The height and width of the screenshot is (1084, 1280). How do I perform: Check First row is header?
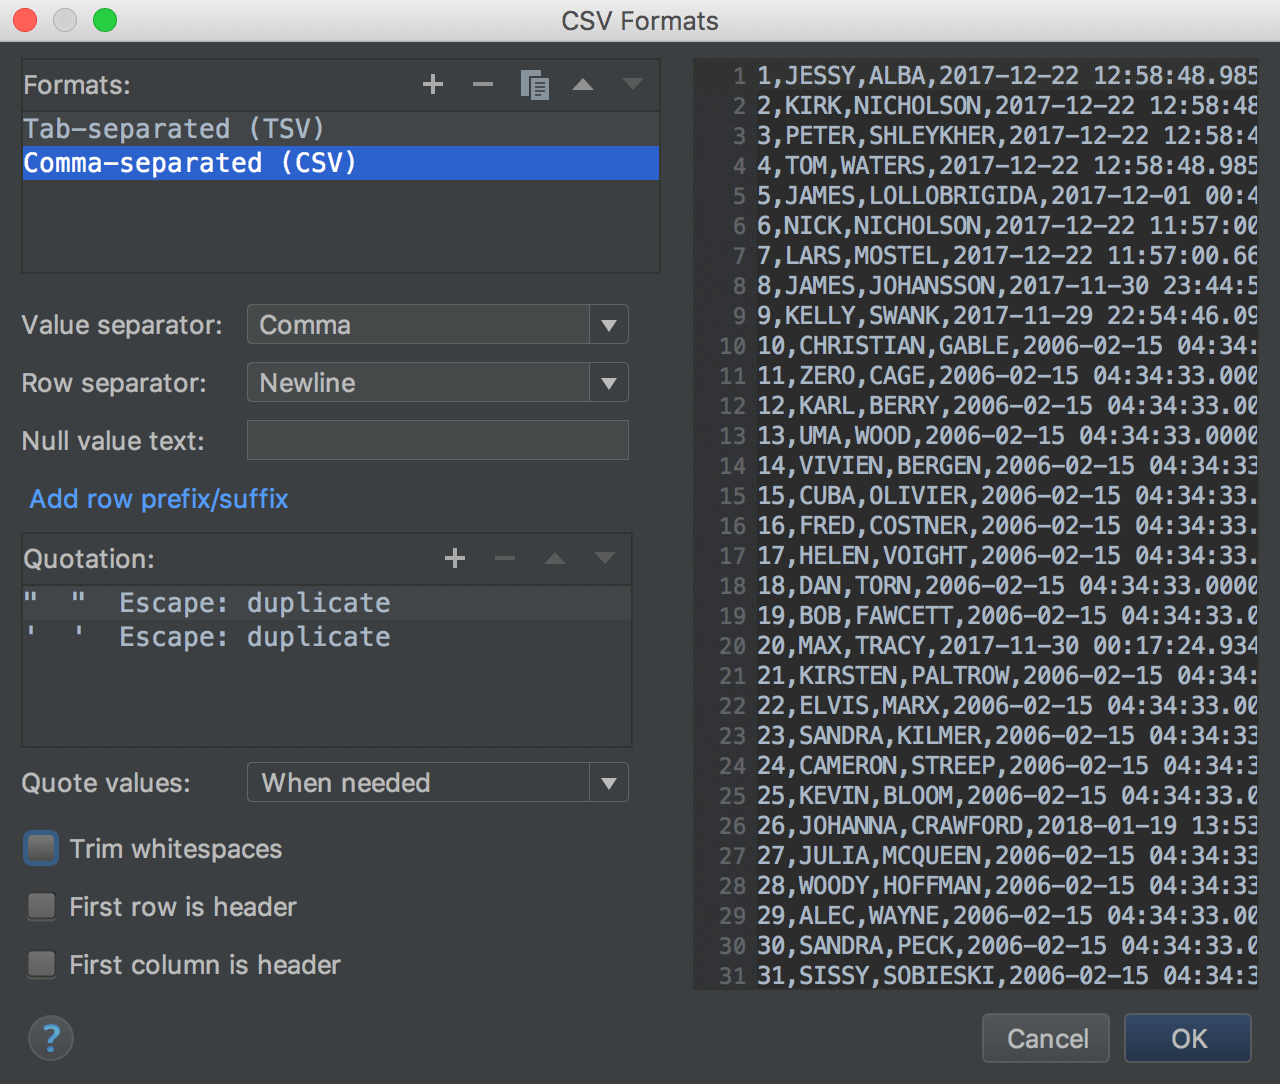(42, 907)
